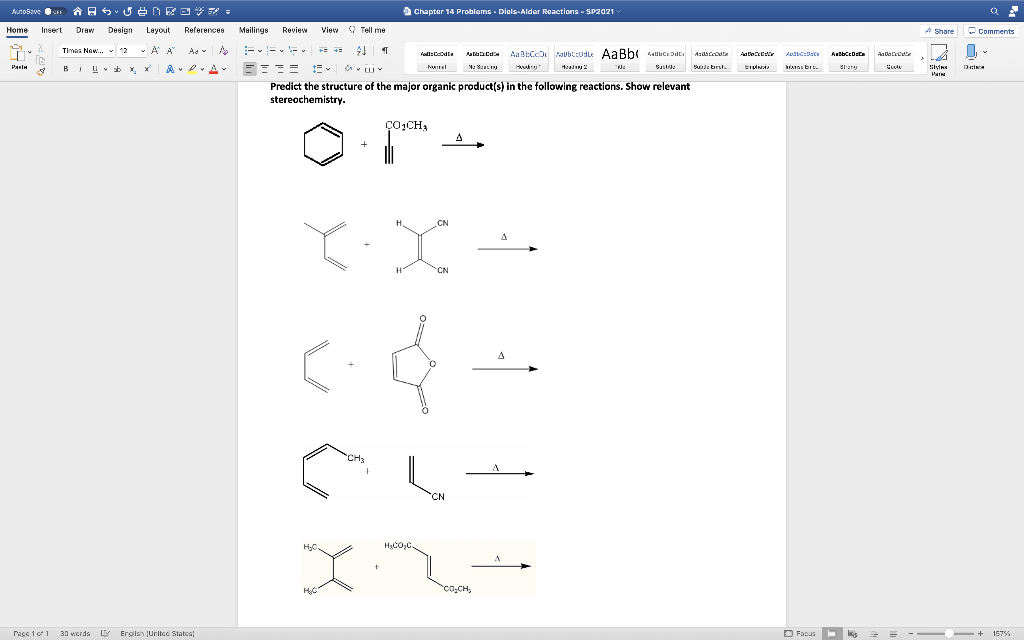Viewport: 1024px width, 640px height.
Task: Apply subscript formatting
Action: pyautogui.click(x=132, y=69)
